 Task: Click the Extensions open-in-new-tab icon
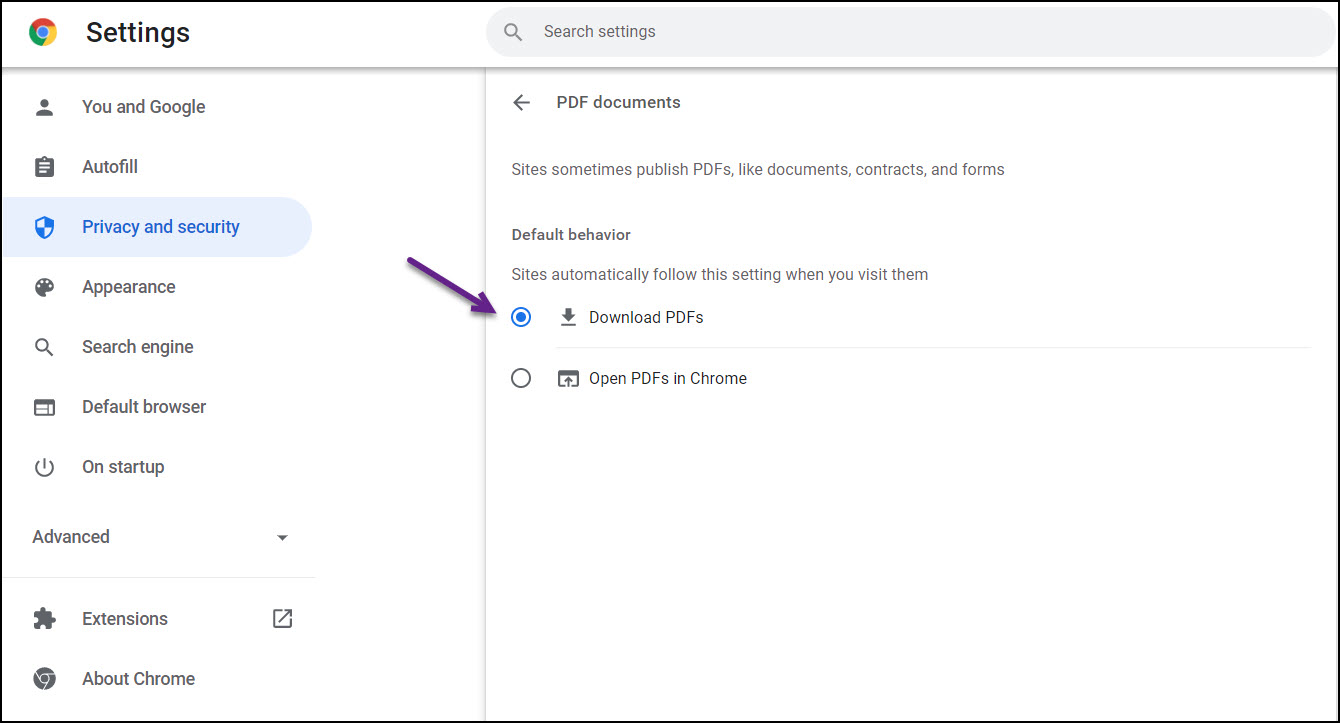tap(283, 618)
